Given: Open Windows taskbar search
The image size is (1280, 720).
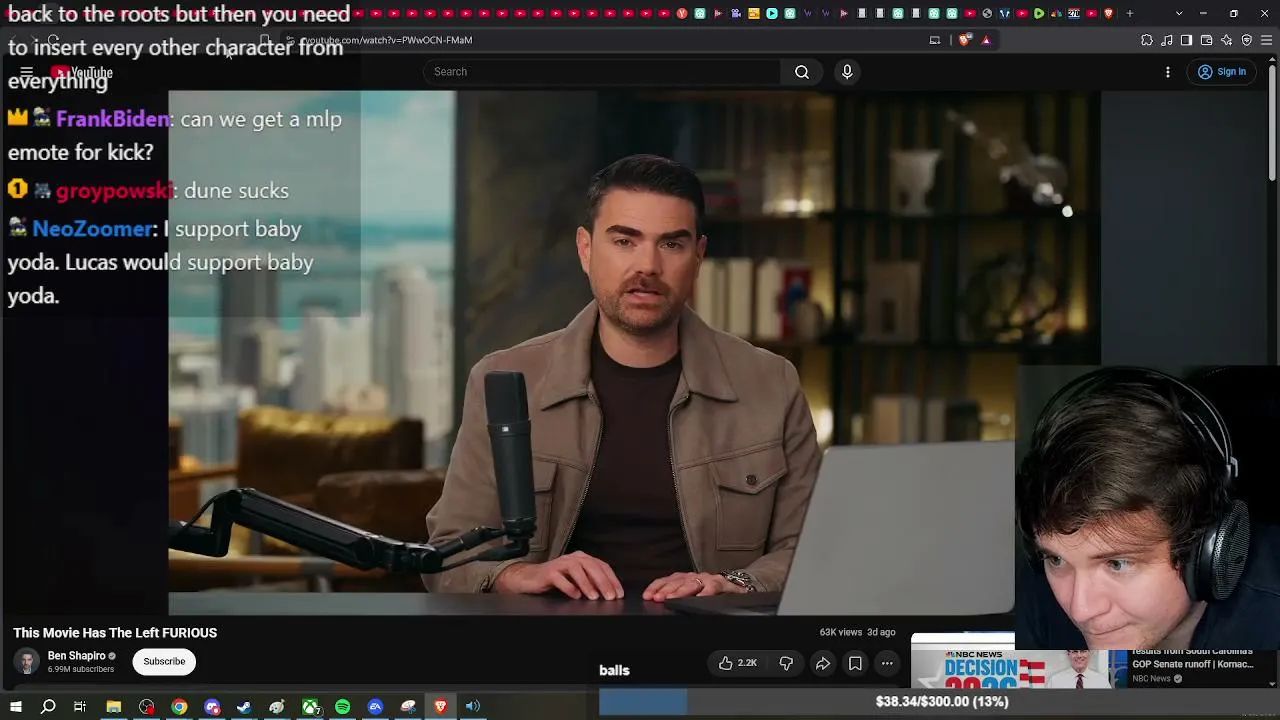Looking at the screenshot, I should (x=48, y=707).
